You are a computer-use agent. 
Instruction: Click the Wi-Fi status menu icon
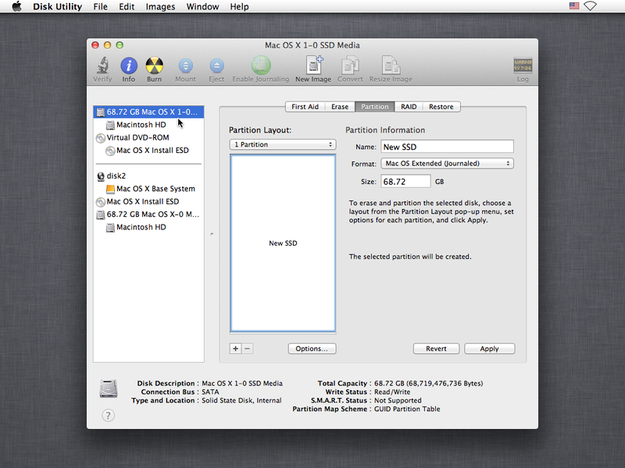click(590, 6)
